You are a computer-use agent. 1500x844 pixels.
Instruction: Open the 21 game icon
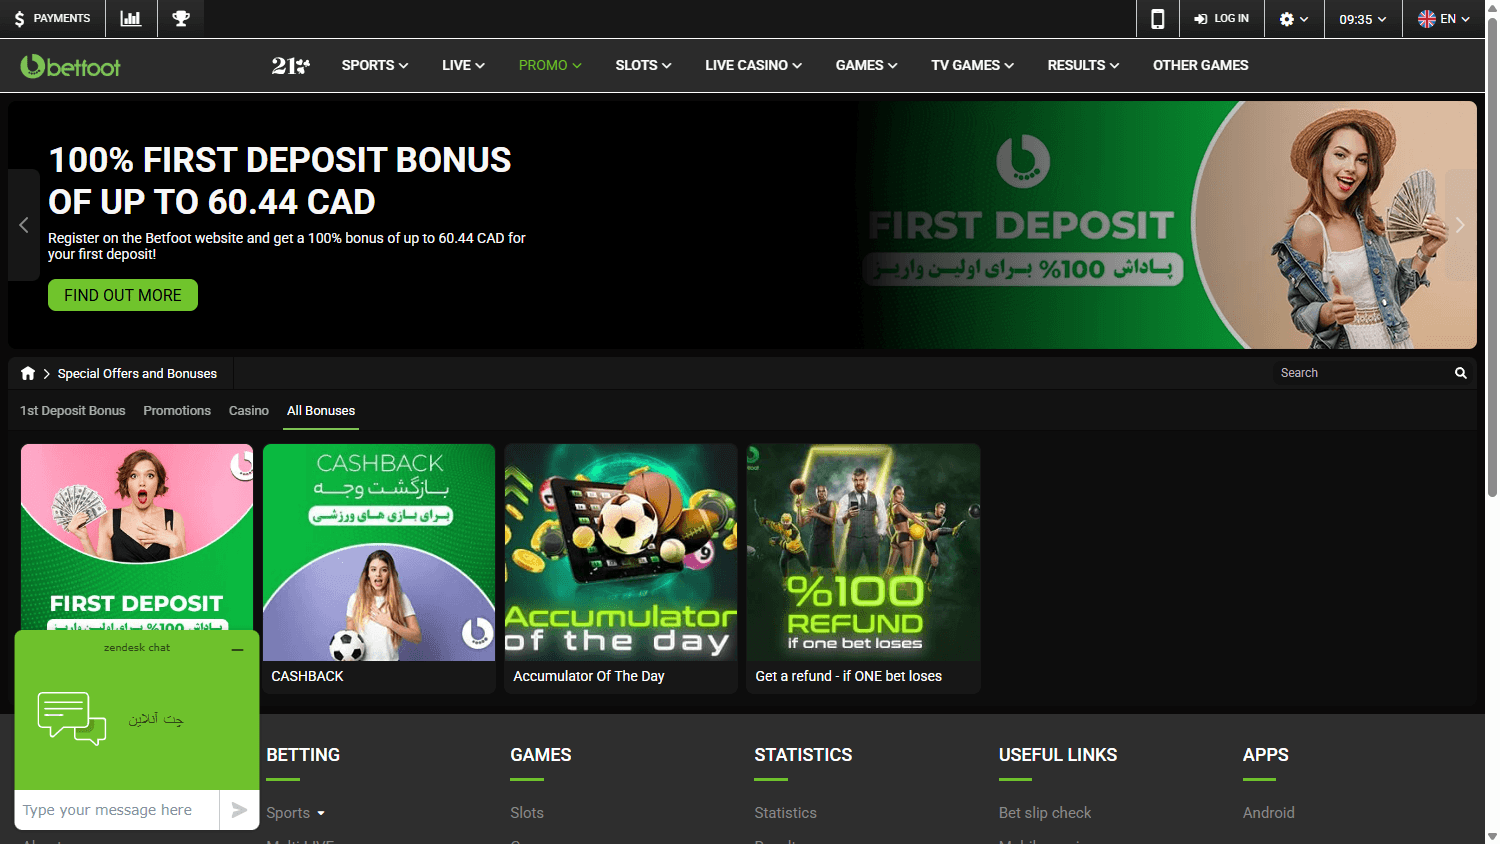click(290, 65)
